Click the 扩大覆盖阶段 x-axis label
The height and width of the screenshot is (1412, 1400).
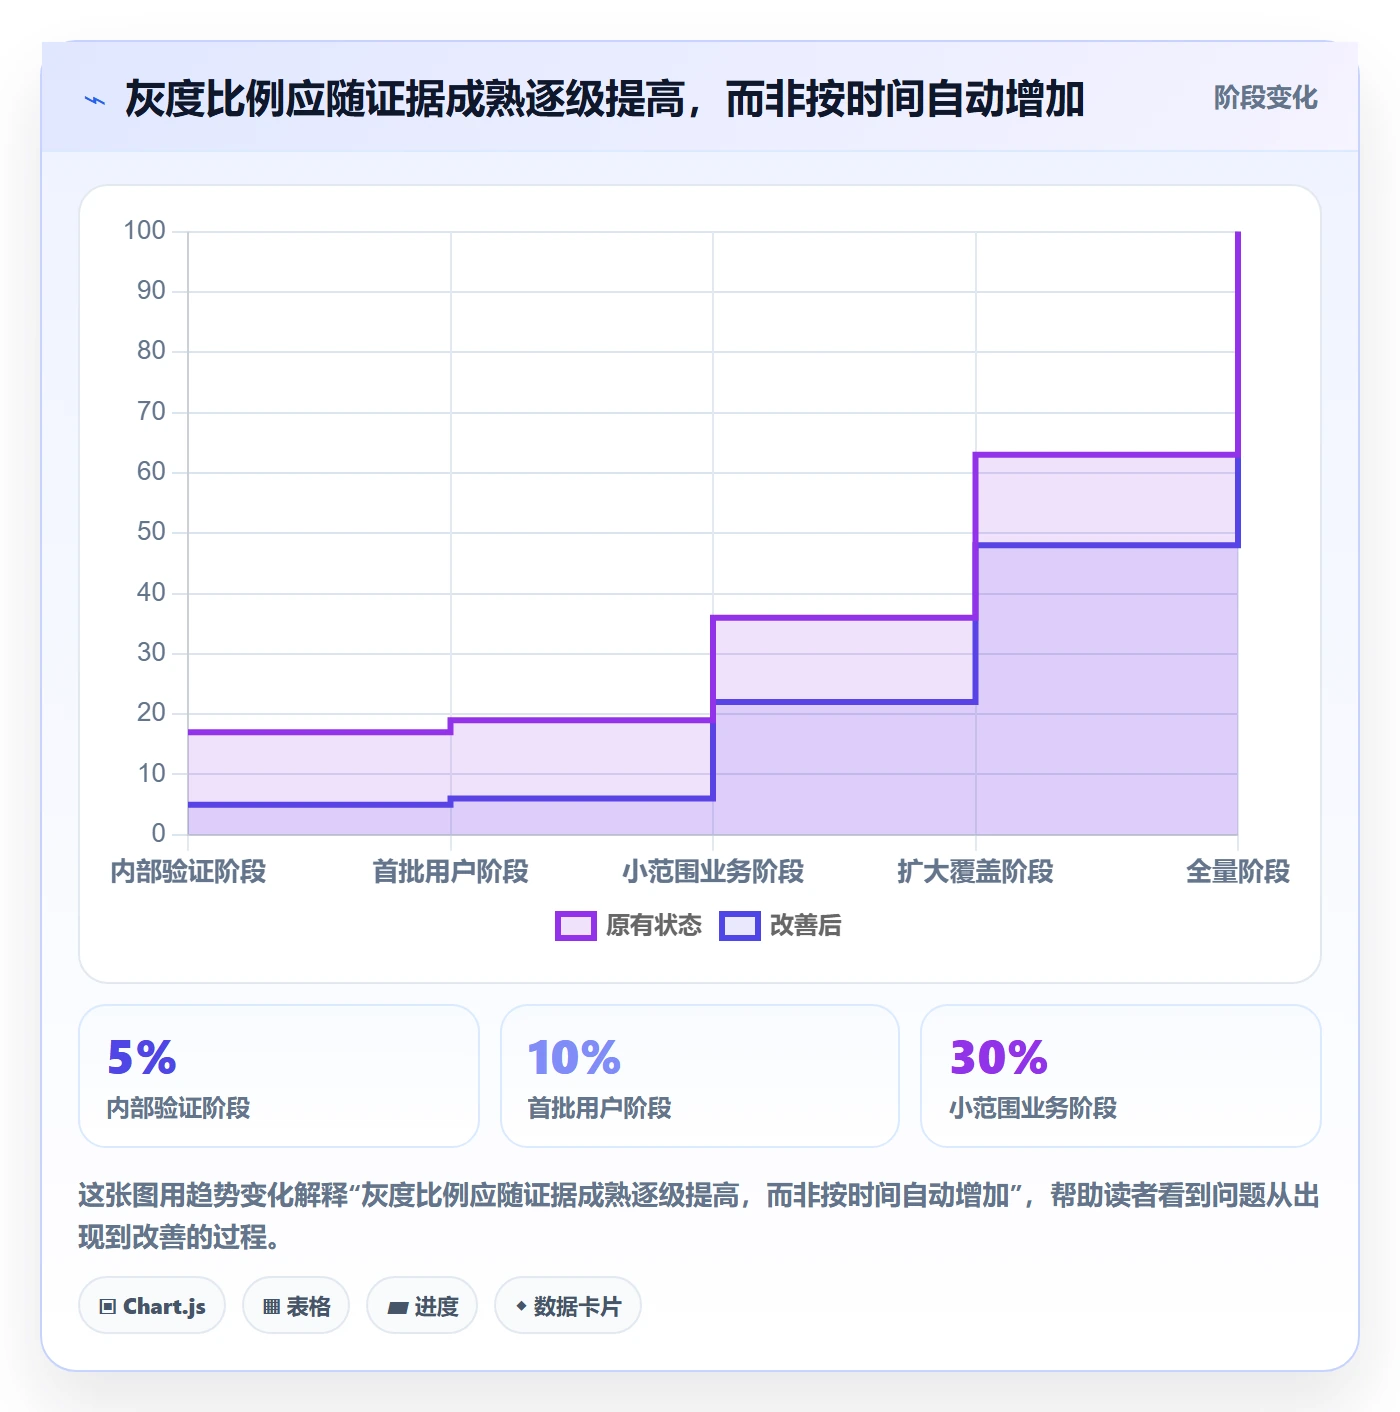click(x=975, y=872)
